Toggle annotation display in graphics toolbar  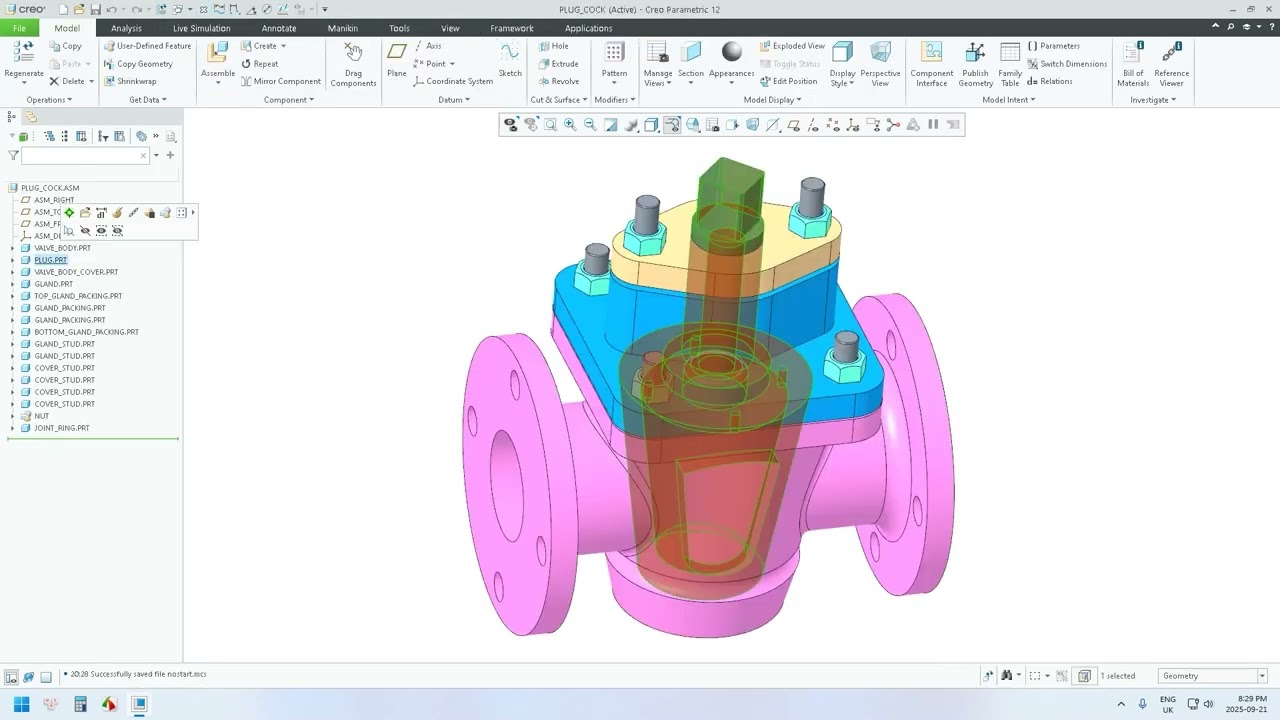(874, 125)
